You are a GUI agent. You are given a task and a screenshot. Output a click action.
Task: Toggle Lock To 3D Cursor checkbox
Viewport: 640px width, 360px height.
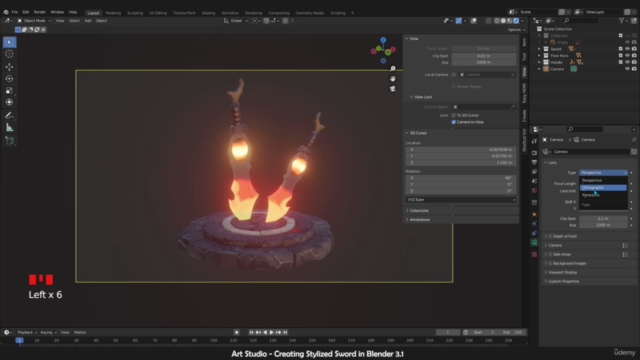click(x=453, y=116)
